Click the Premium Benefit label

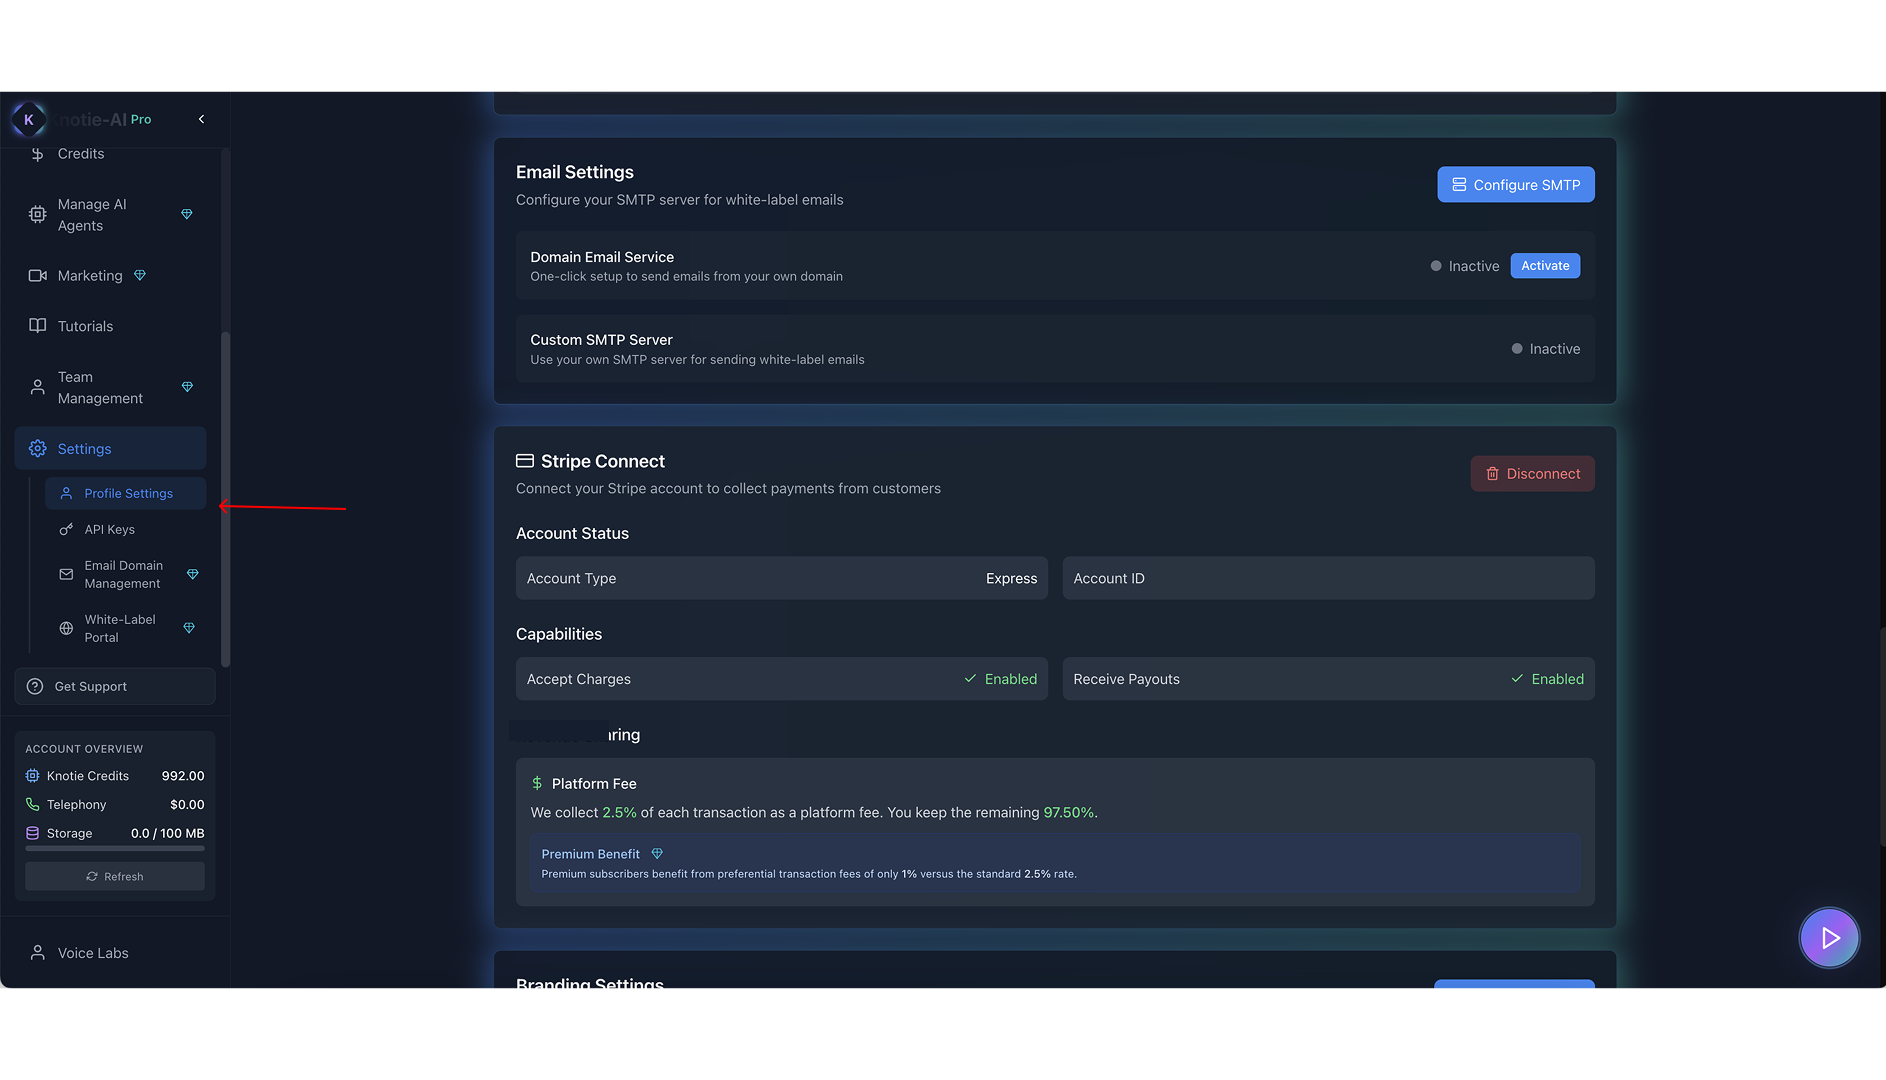[590, 855]
